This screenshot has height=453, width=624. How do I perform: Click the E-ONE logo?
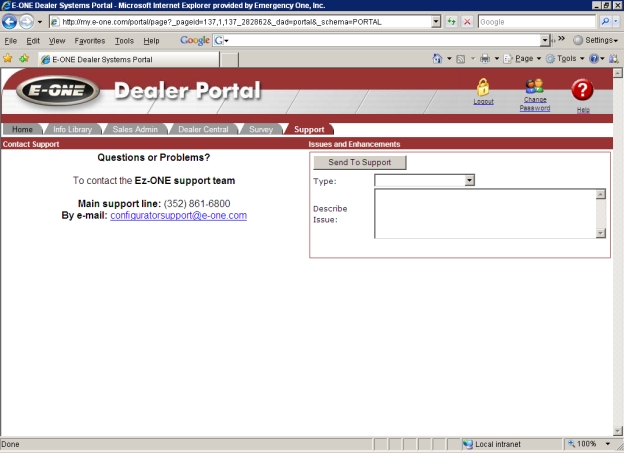tap(57, 90)
